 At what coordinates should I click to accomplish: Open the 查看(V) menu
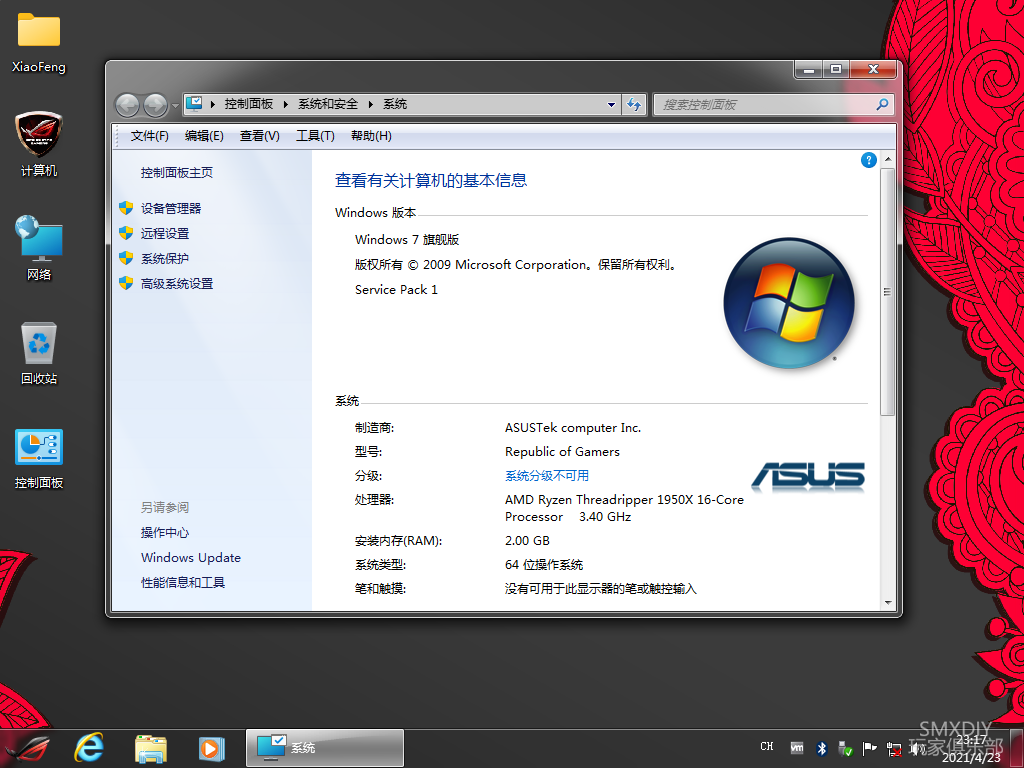259,136
